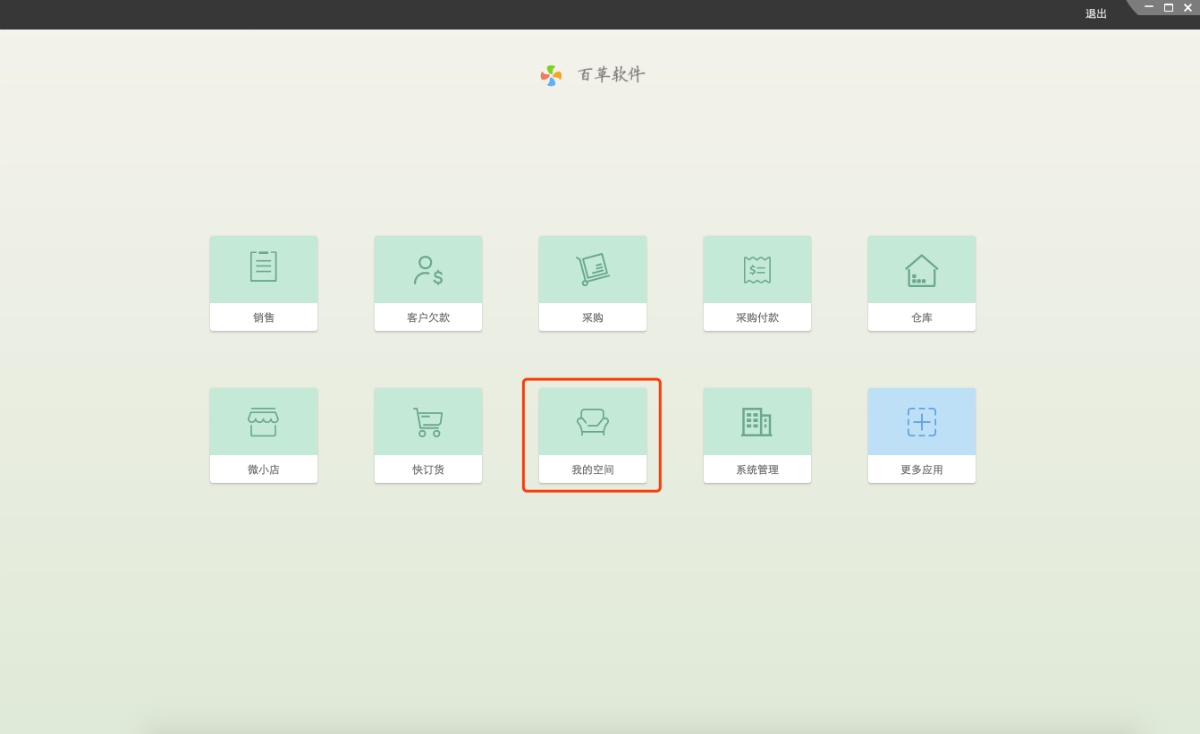Click the 更多应用 plus icon
1200x734 pixels.
tap(921, 421)
